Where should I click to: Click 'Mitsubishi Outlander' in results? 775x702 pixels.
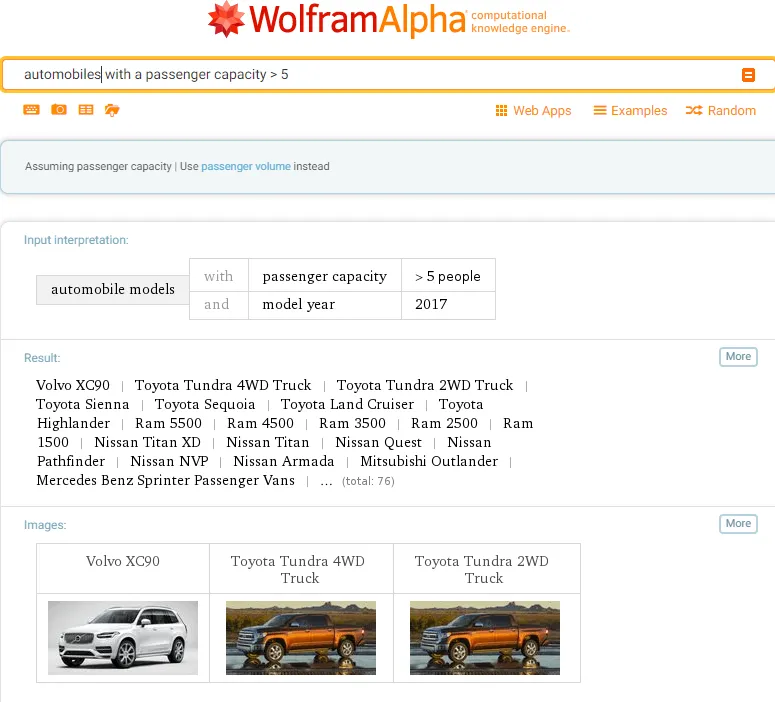[x=429, y=461]
